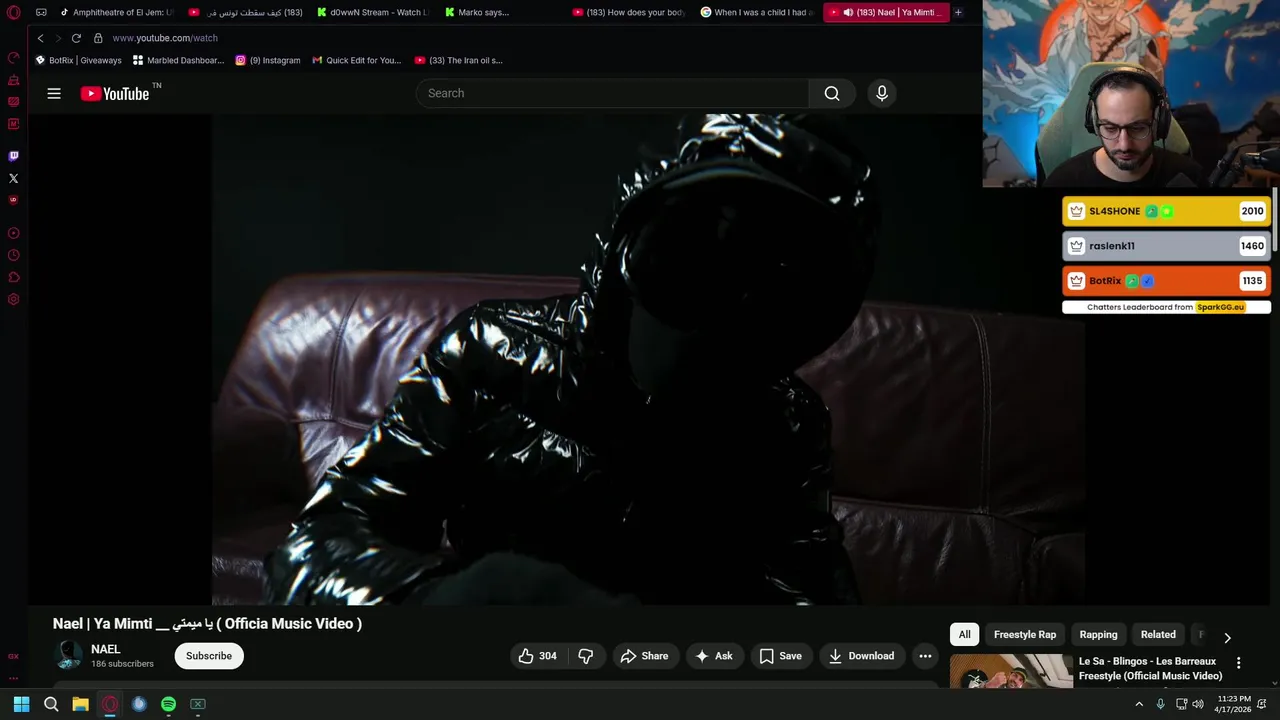Subscribe to the NAEL channel

tap(209, 656)
